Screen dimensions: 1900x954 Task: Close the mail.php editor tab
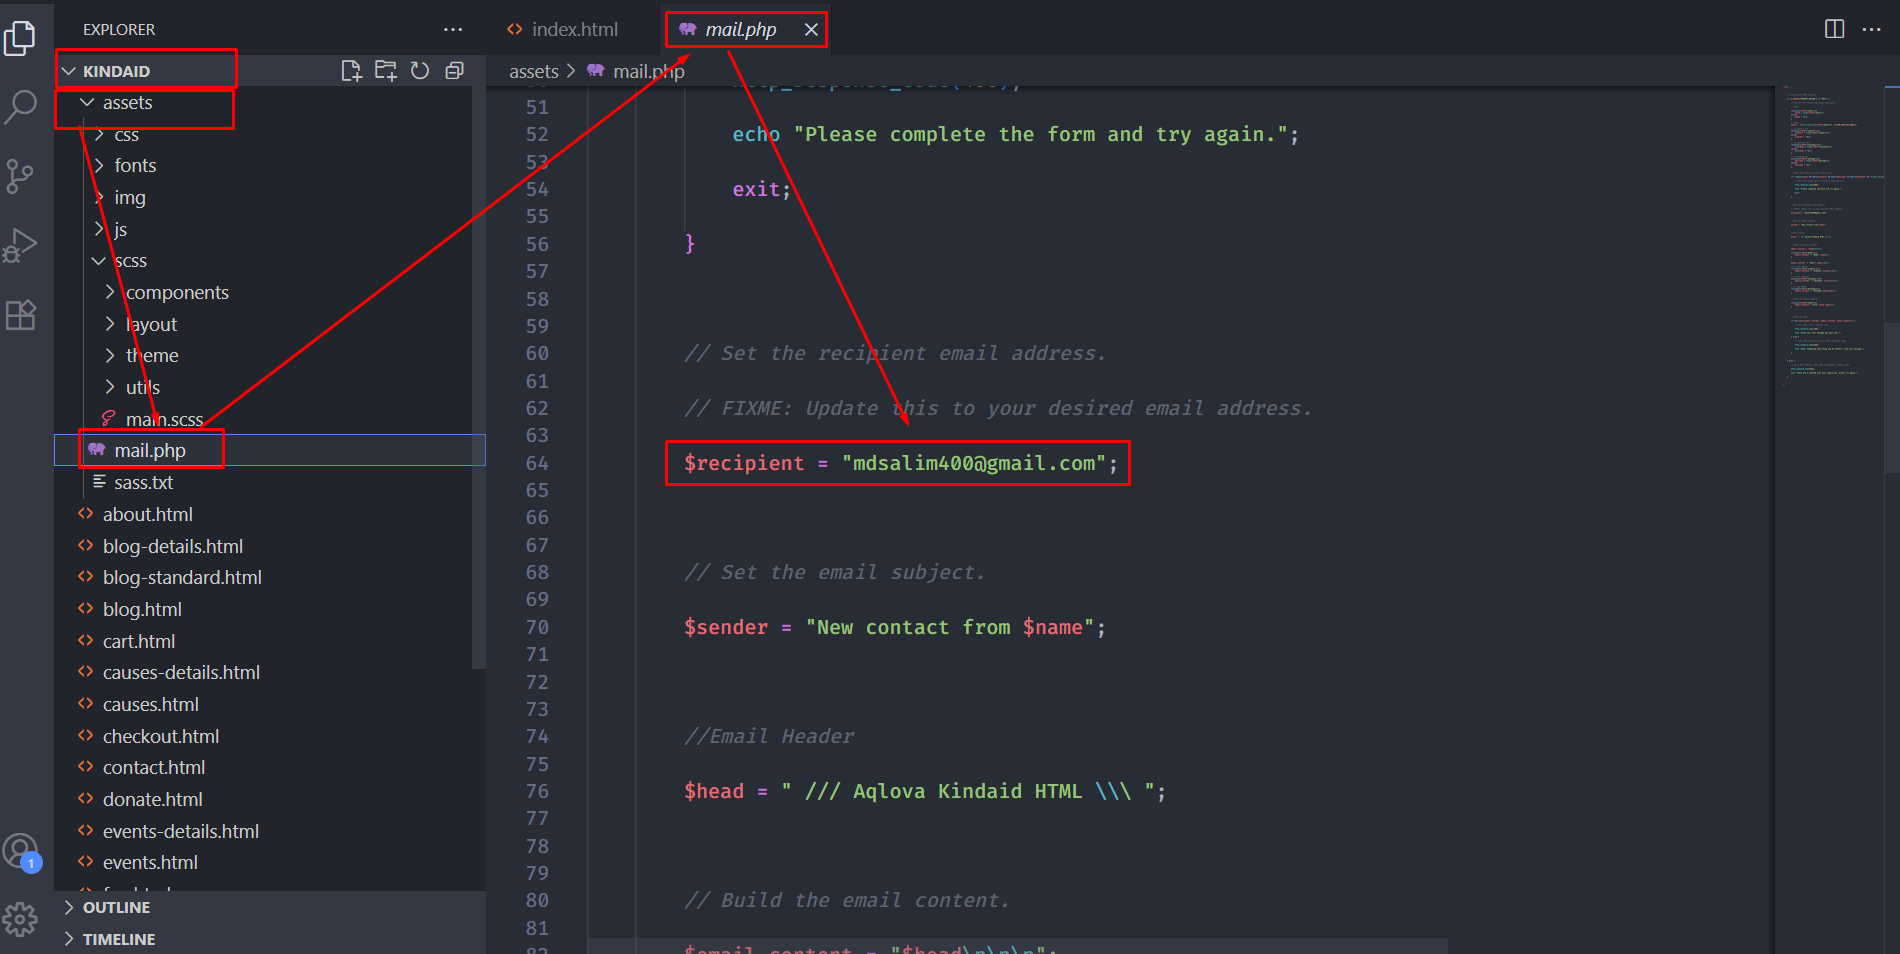click(811, 30)
